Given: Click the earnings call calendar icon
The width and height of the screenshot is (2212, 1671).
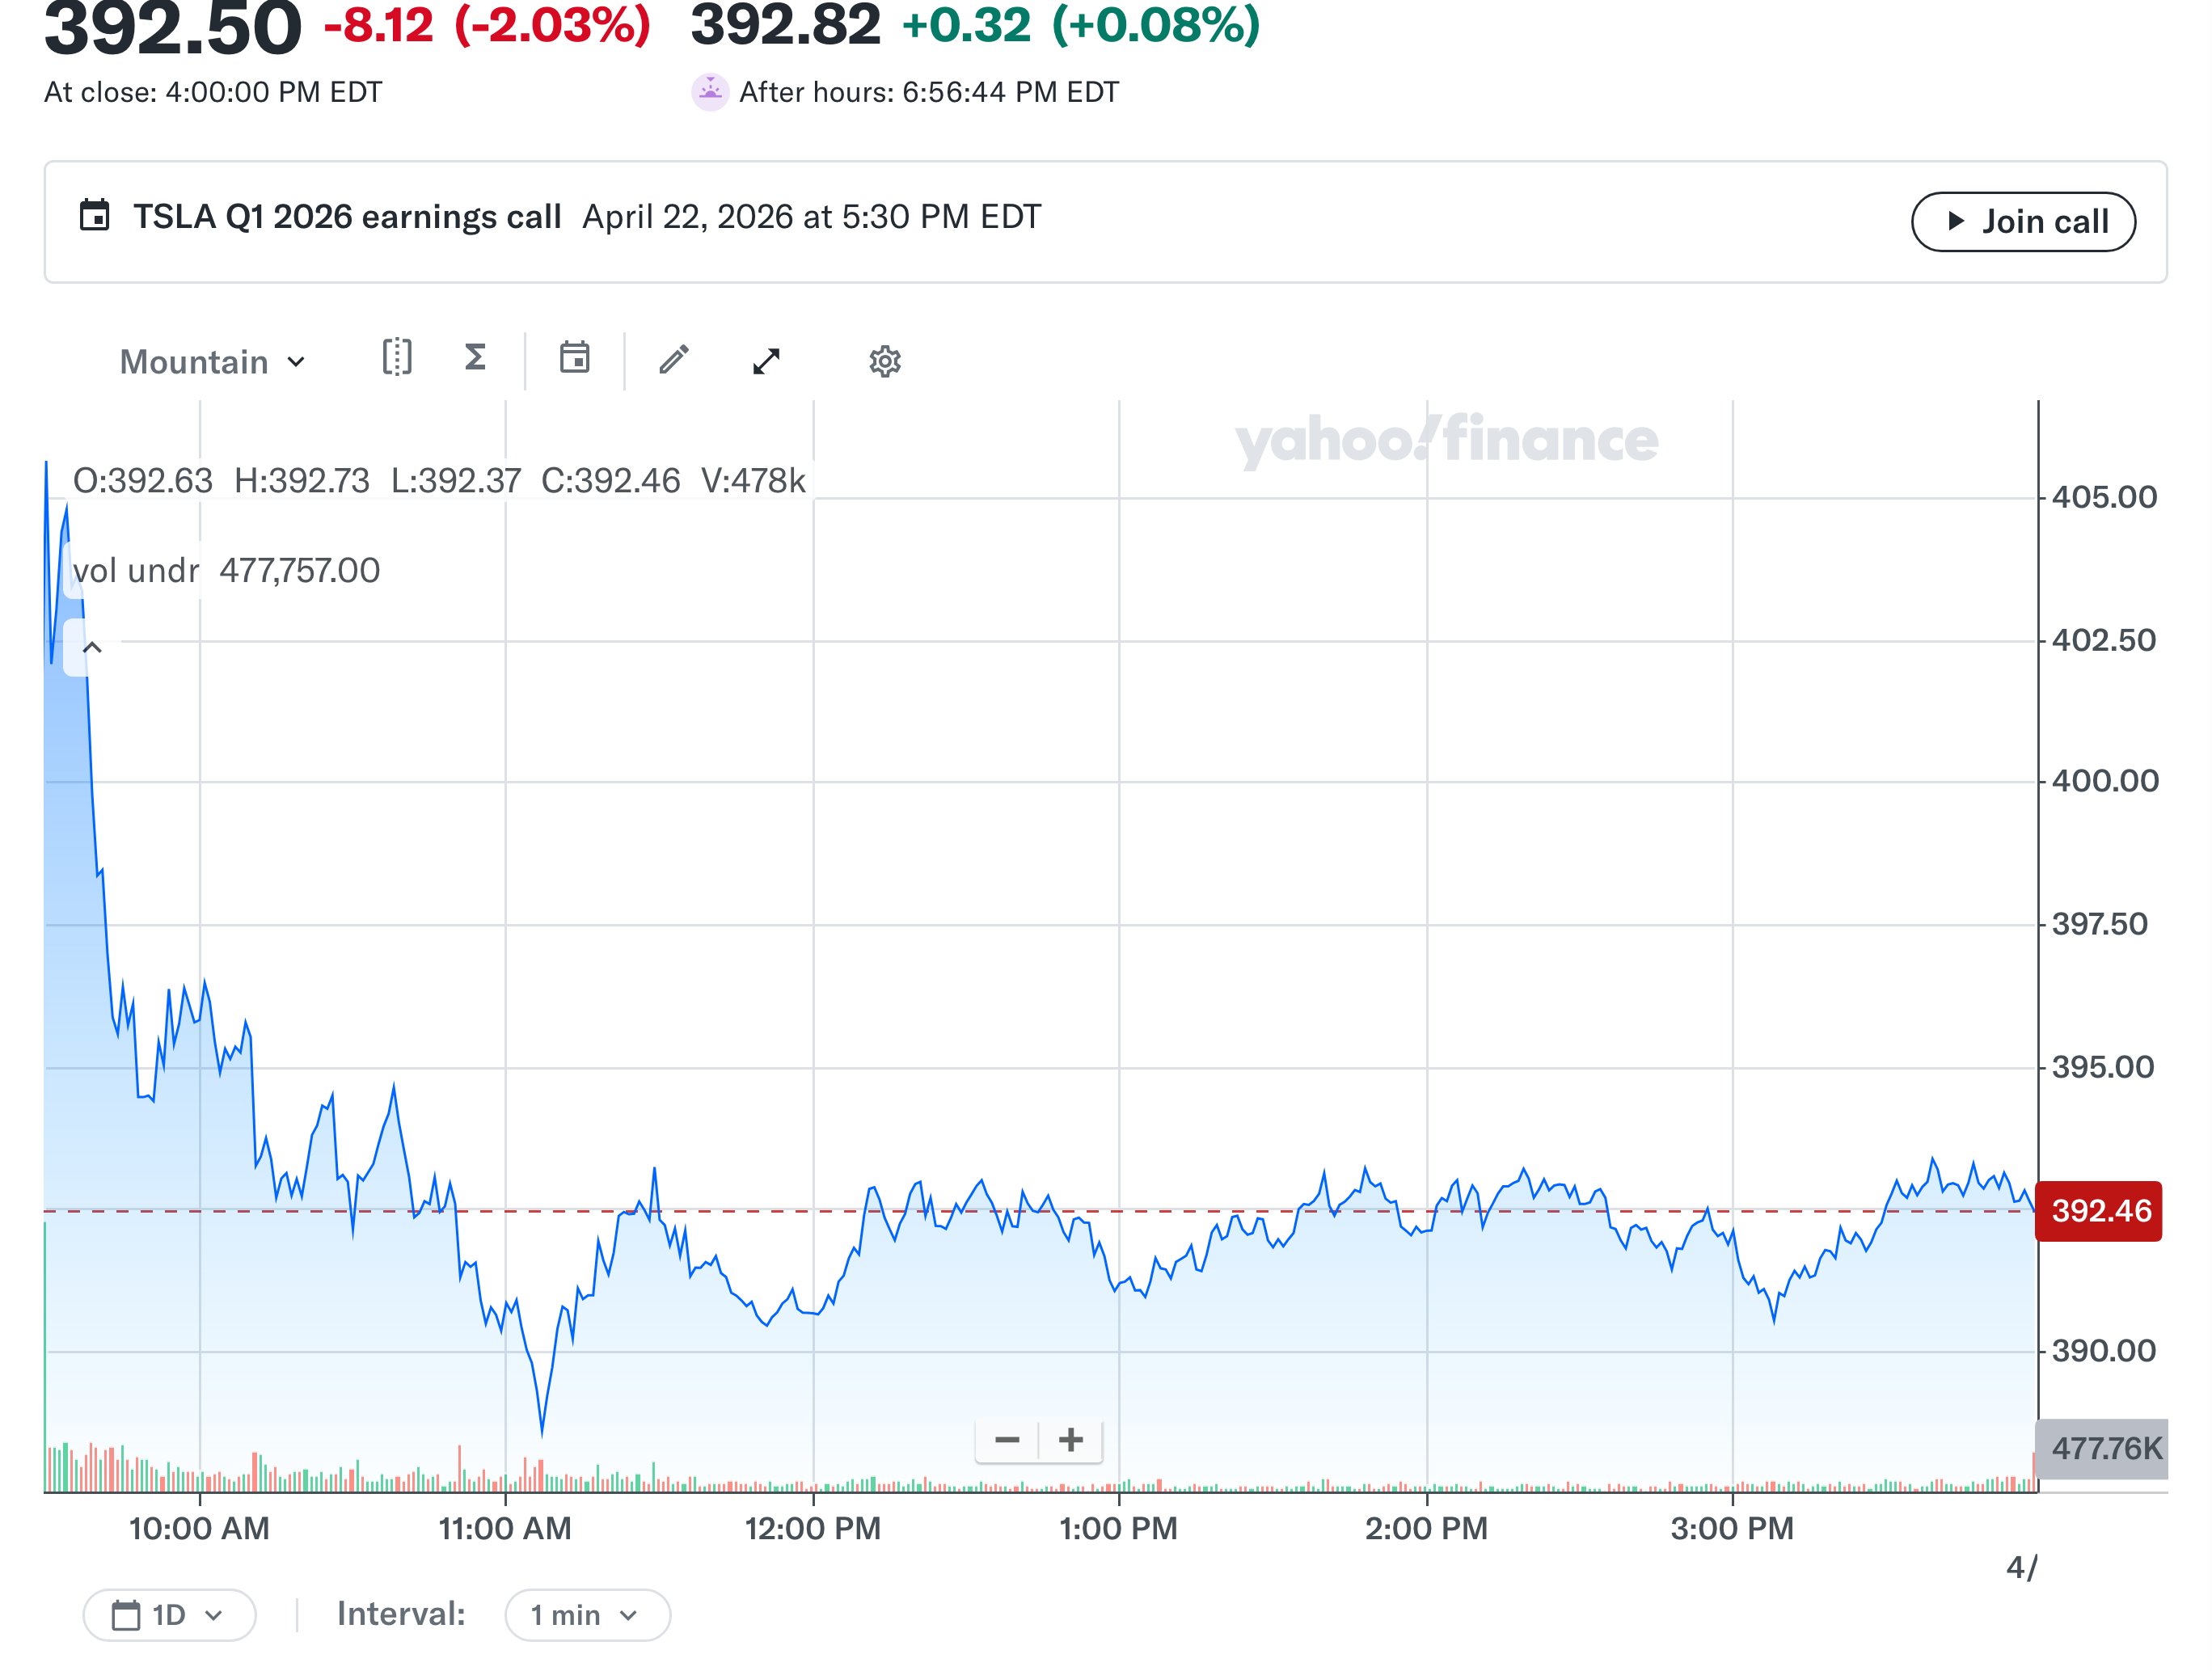Looking at the screenshot, I should (x=95, y=215).
